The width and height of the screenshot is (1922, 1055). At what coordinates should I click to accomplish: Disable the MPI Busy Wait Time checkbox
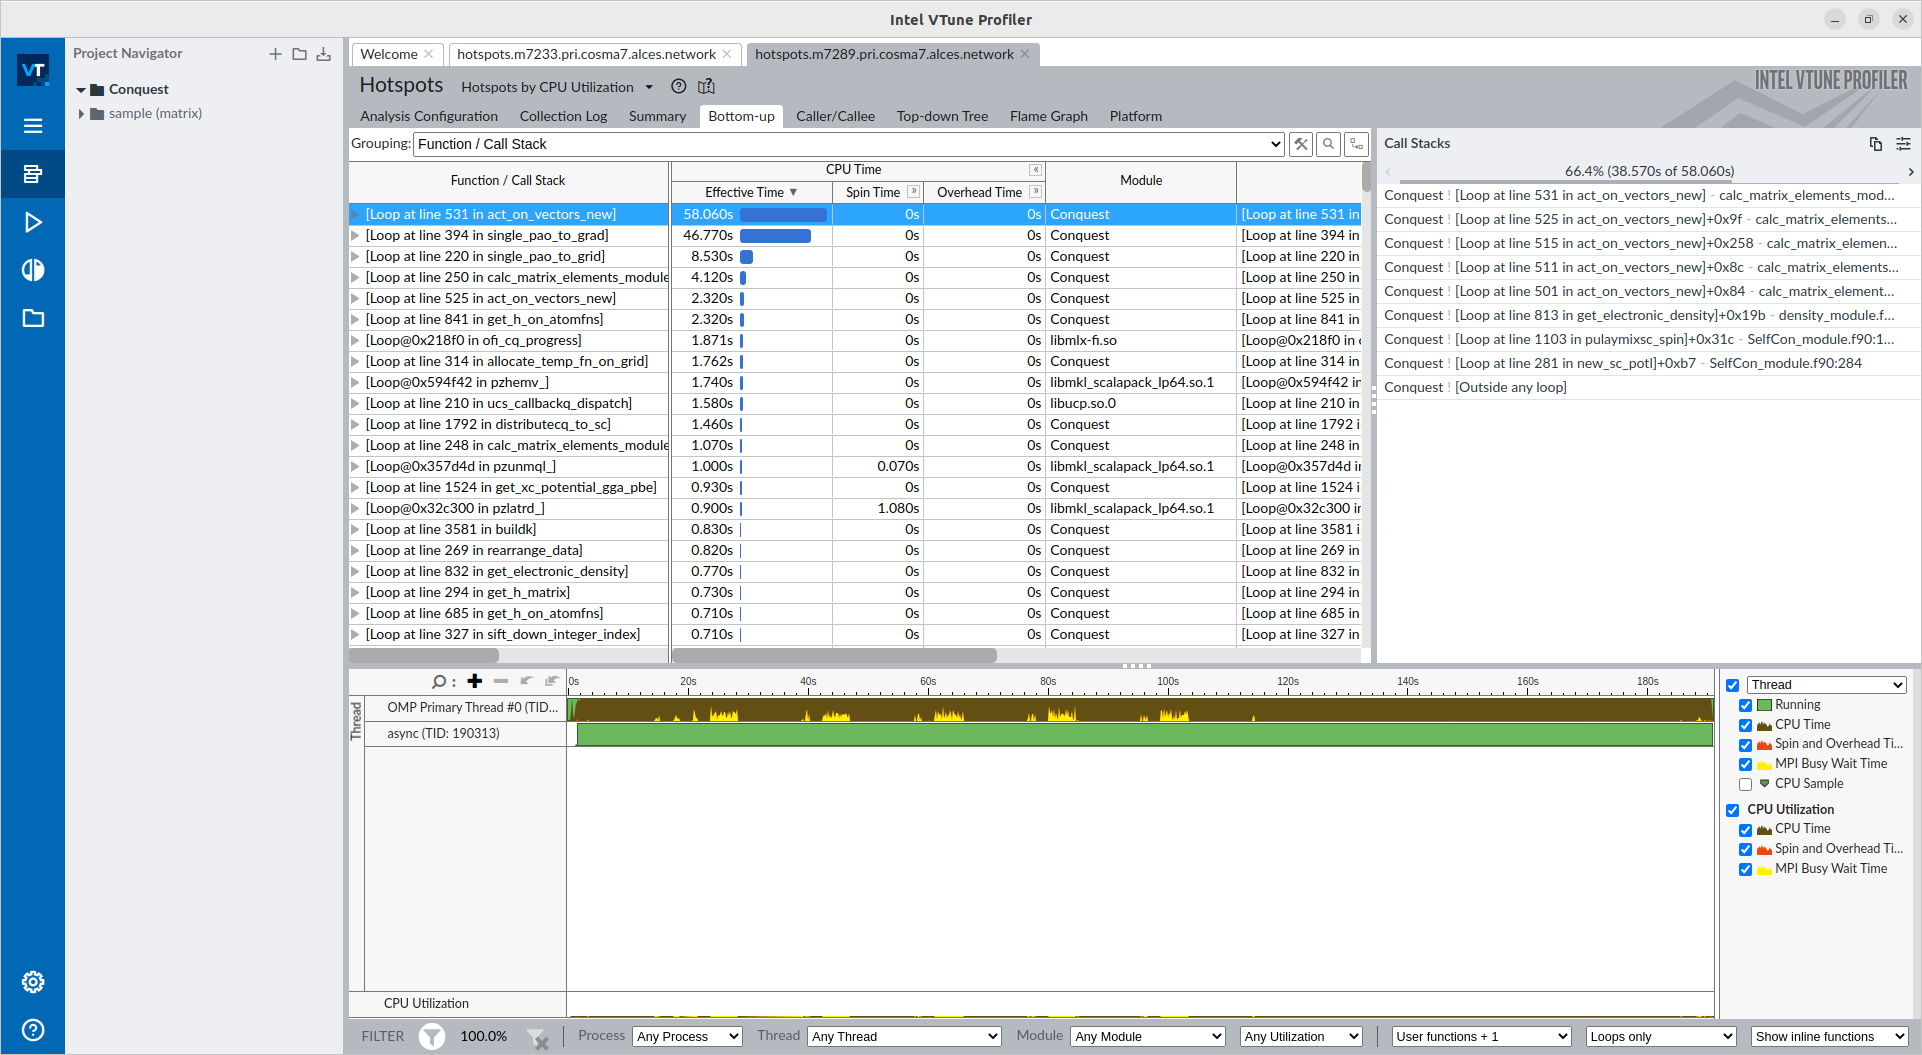[x=1747, y=764]
